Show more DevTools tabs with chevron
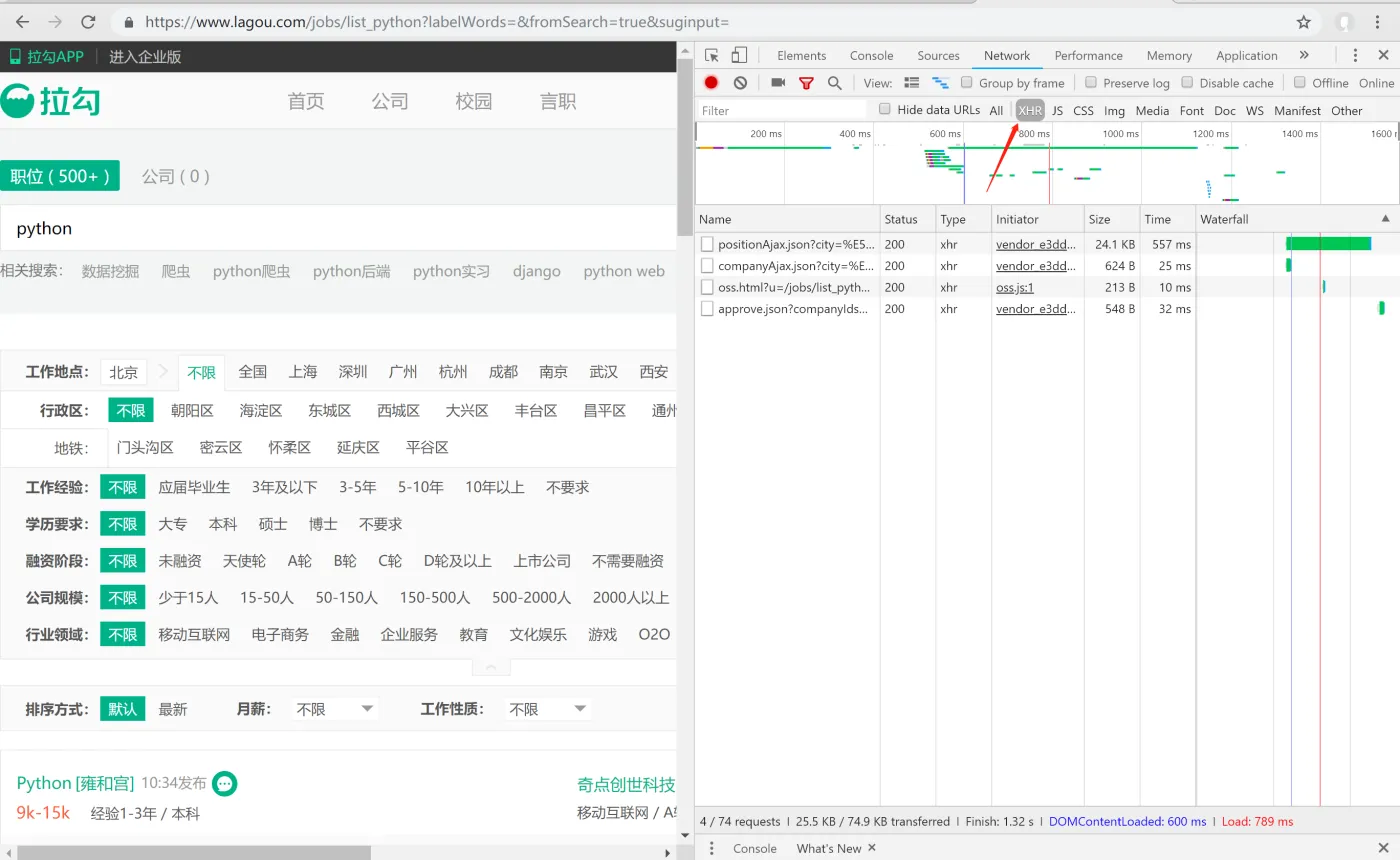 (1304, 55)
